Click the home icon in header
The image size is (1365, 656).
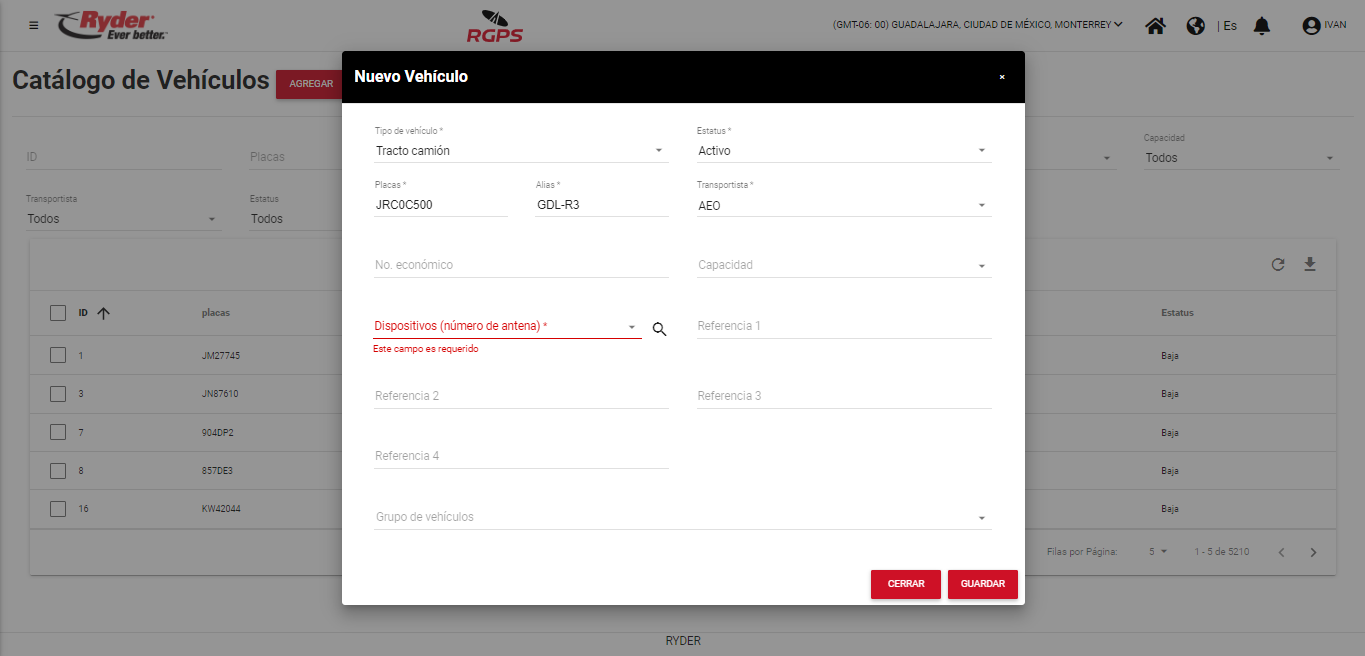(1155, 26)
